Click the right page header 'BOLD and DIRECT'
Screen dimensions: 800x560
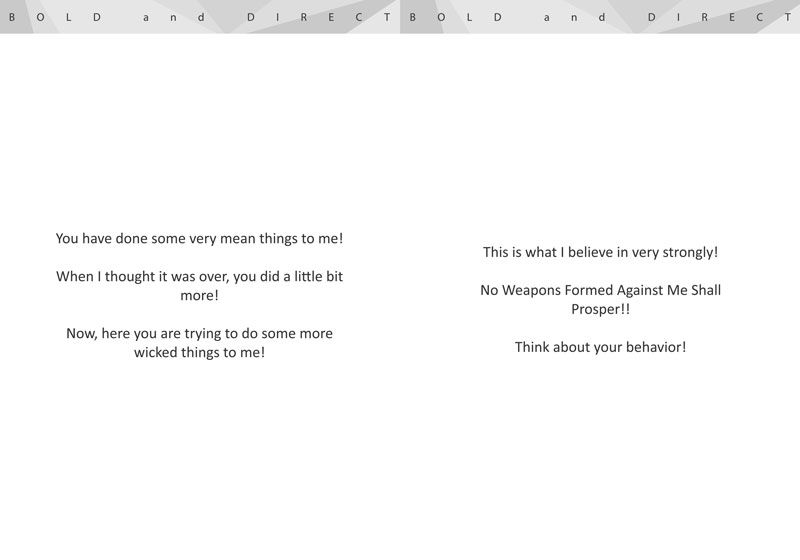tap(600, 17)
